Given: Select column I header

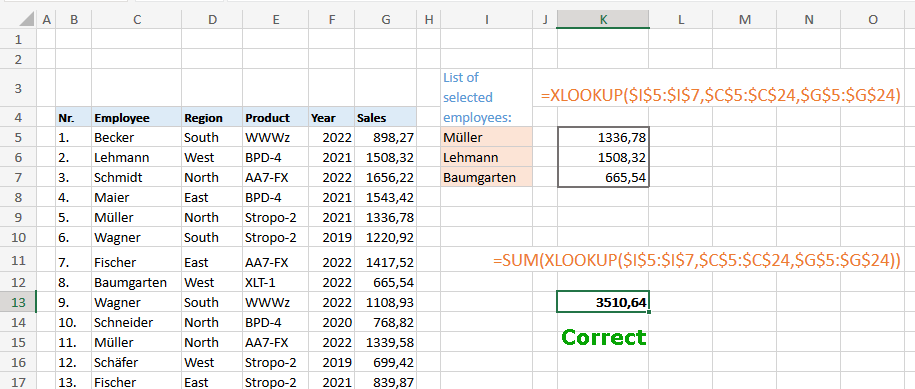Looking at the screenshot, I should [486, 19].
